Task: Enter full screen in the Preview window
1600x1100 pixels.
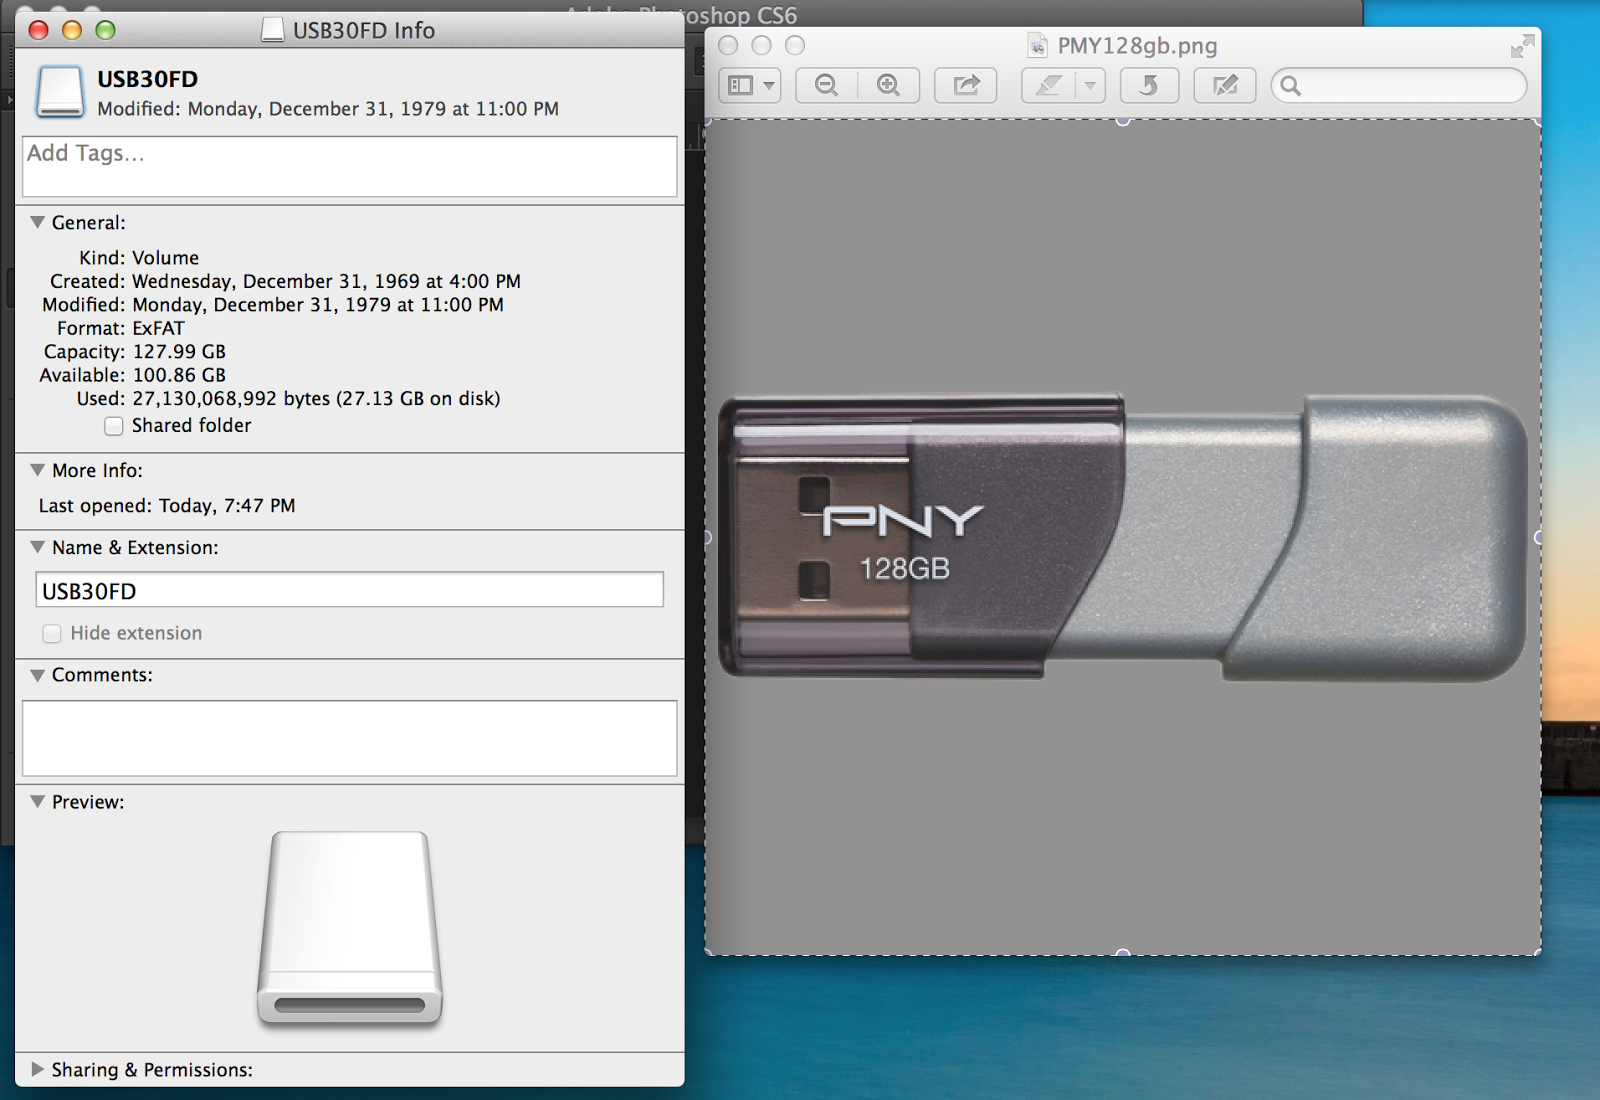Action: tap(1522, 46)
